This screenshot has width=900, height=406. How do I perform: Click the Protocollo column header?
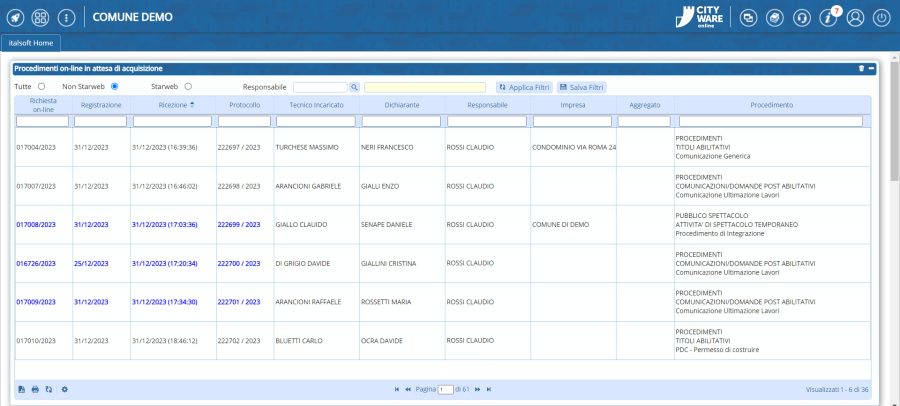pyautogui.click(x=244, y=105)
